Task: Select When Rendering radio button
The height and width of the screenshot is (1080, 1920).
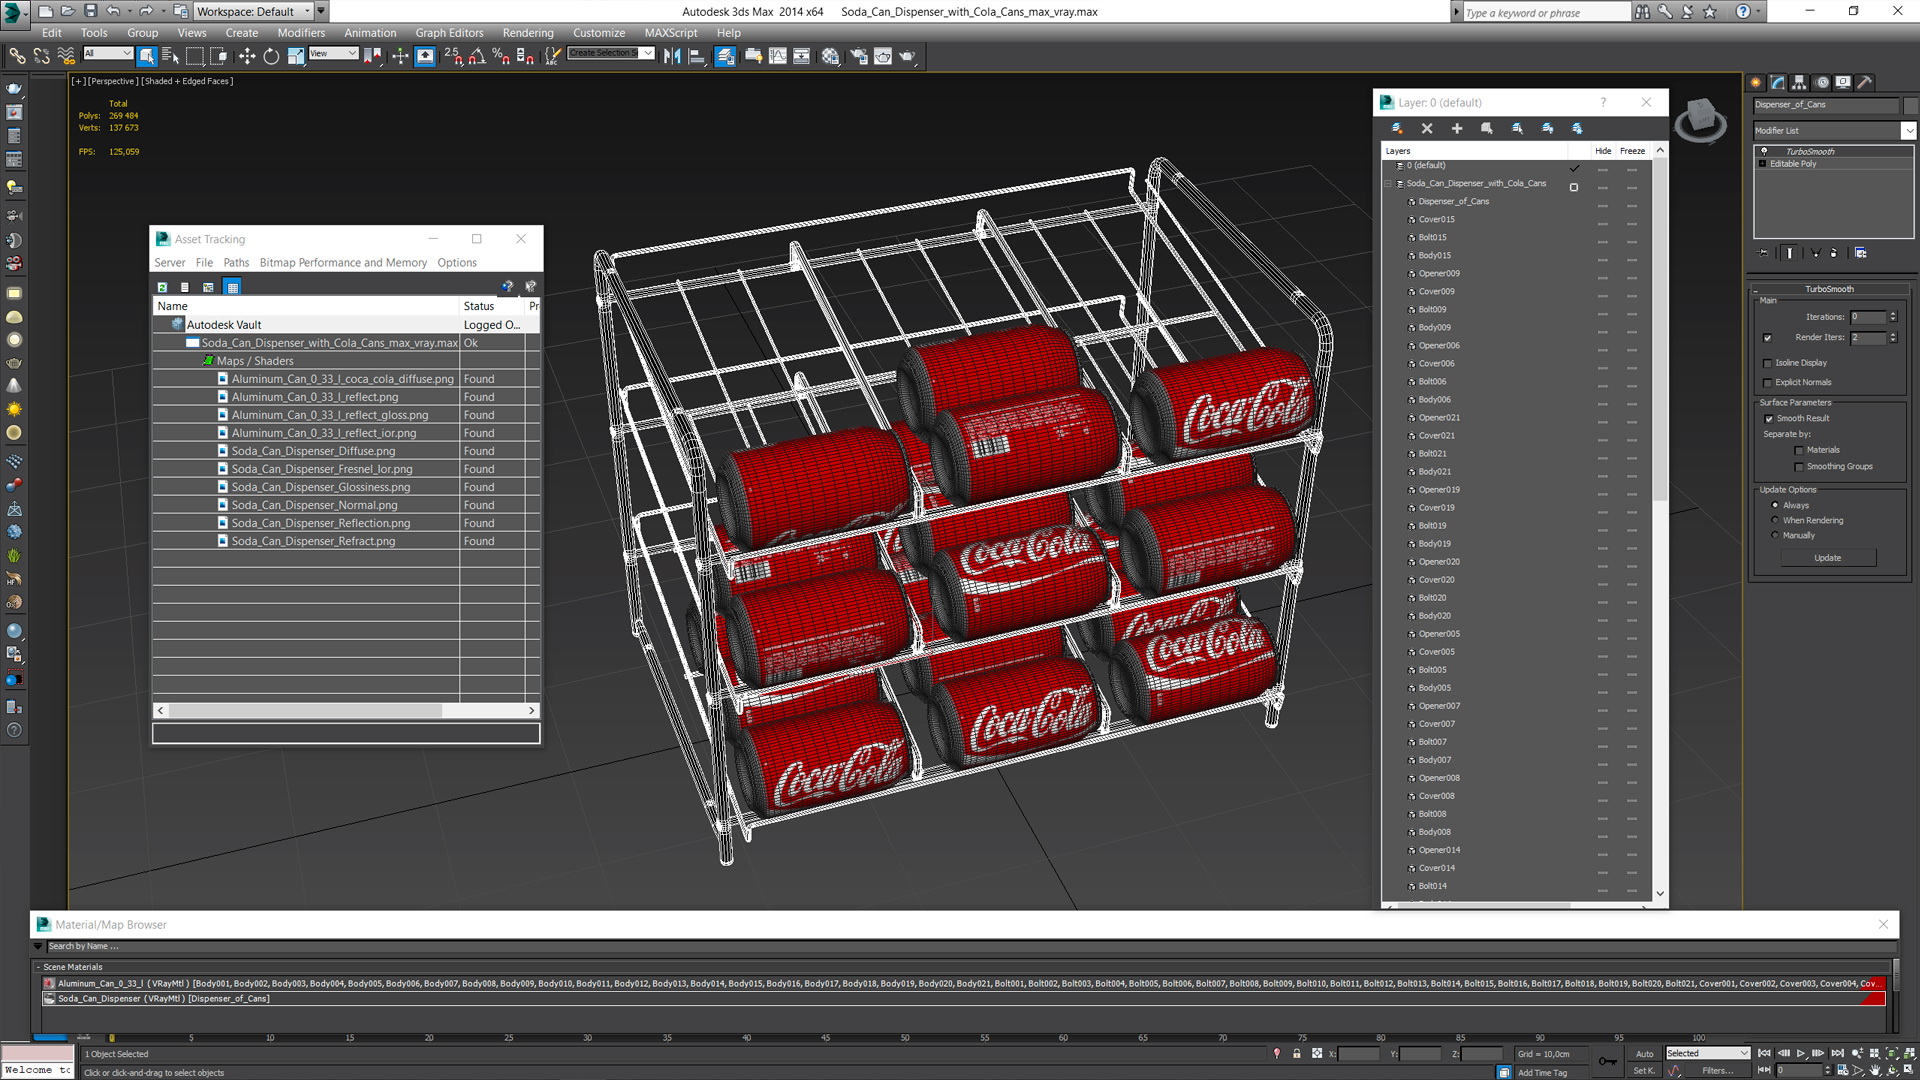Action: 1775,520
